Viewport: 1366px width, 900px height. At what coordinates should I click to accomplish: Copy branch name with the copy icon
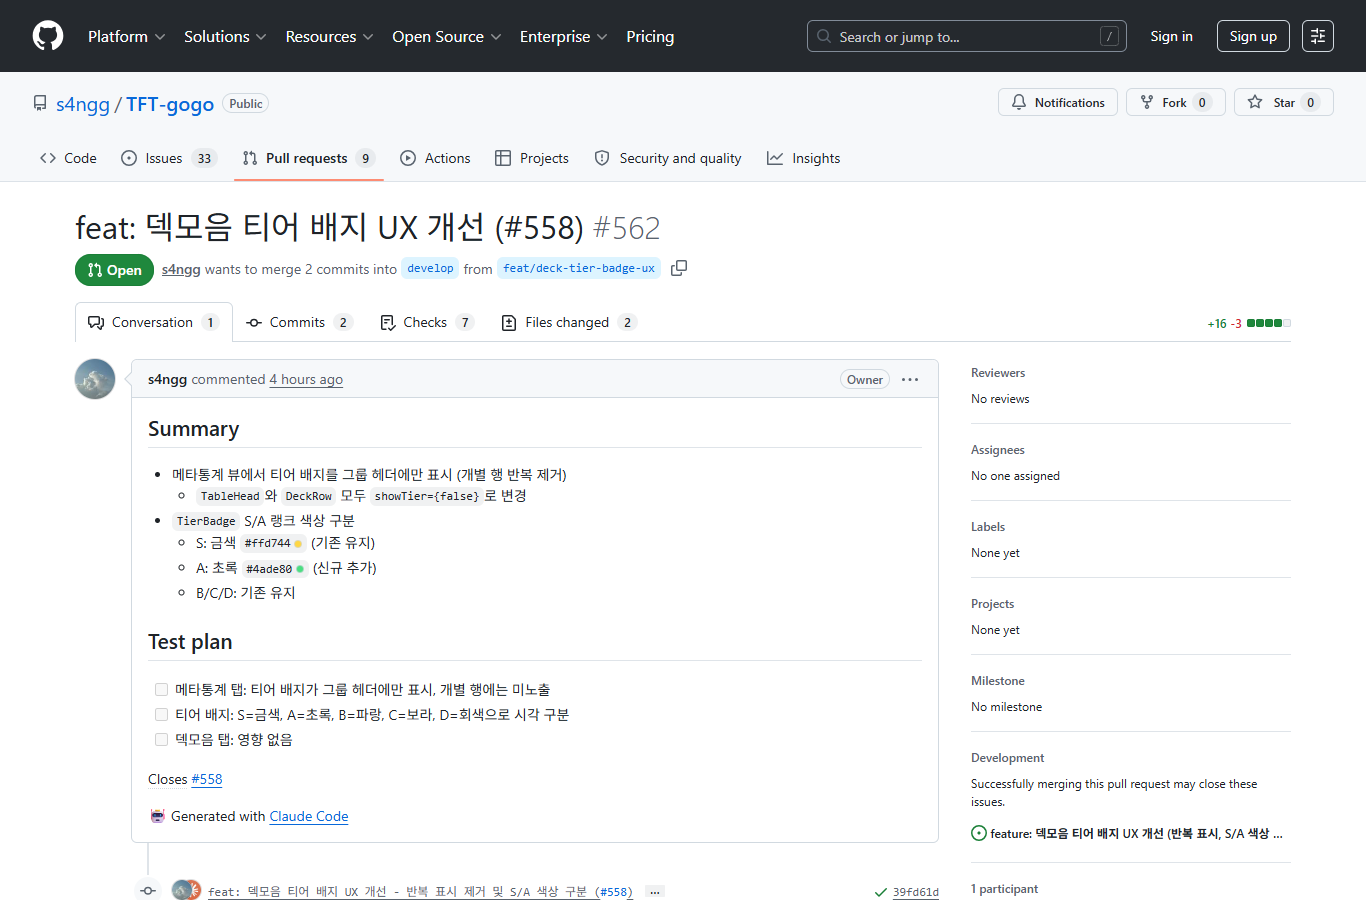(679, 268)
